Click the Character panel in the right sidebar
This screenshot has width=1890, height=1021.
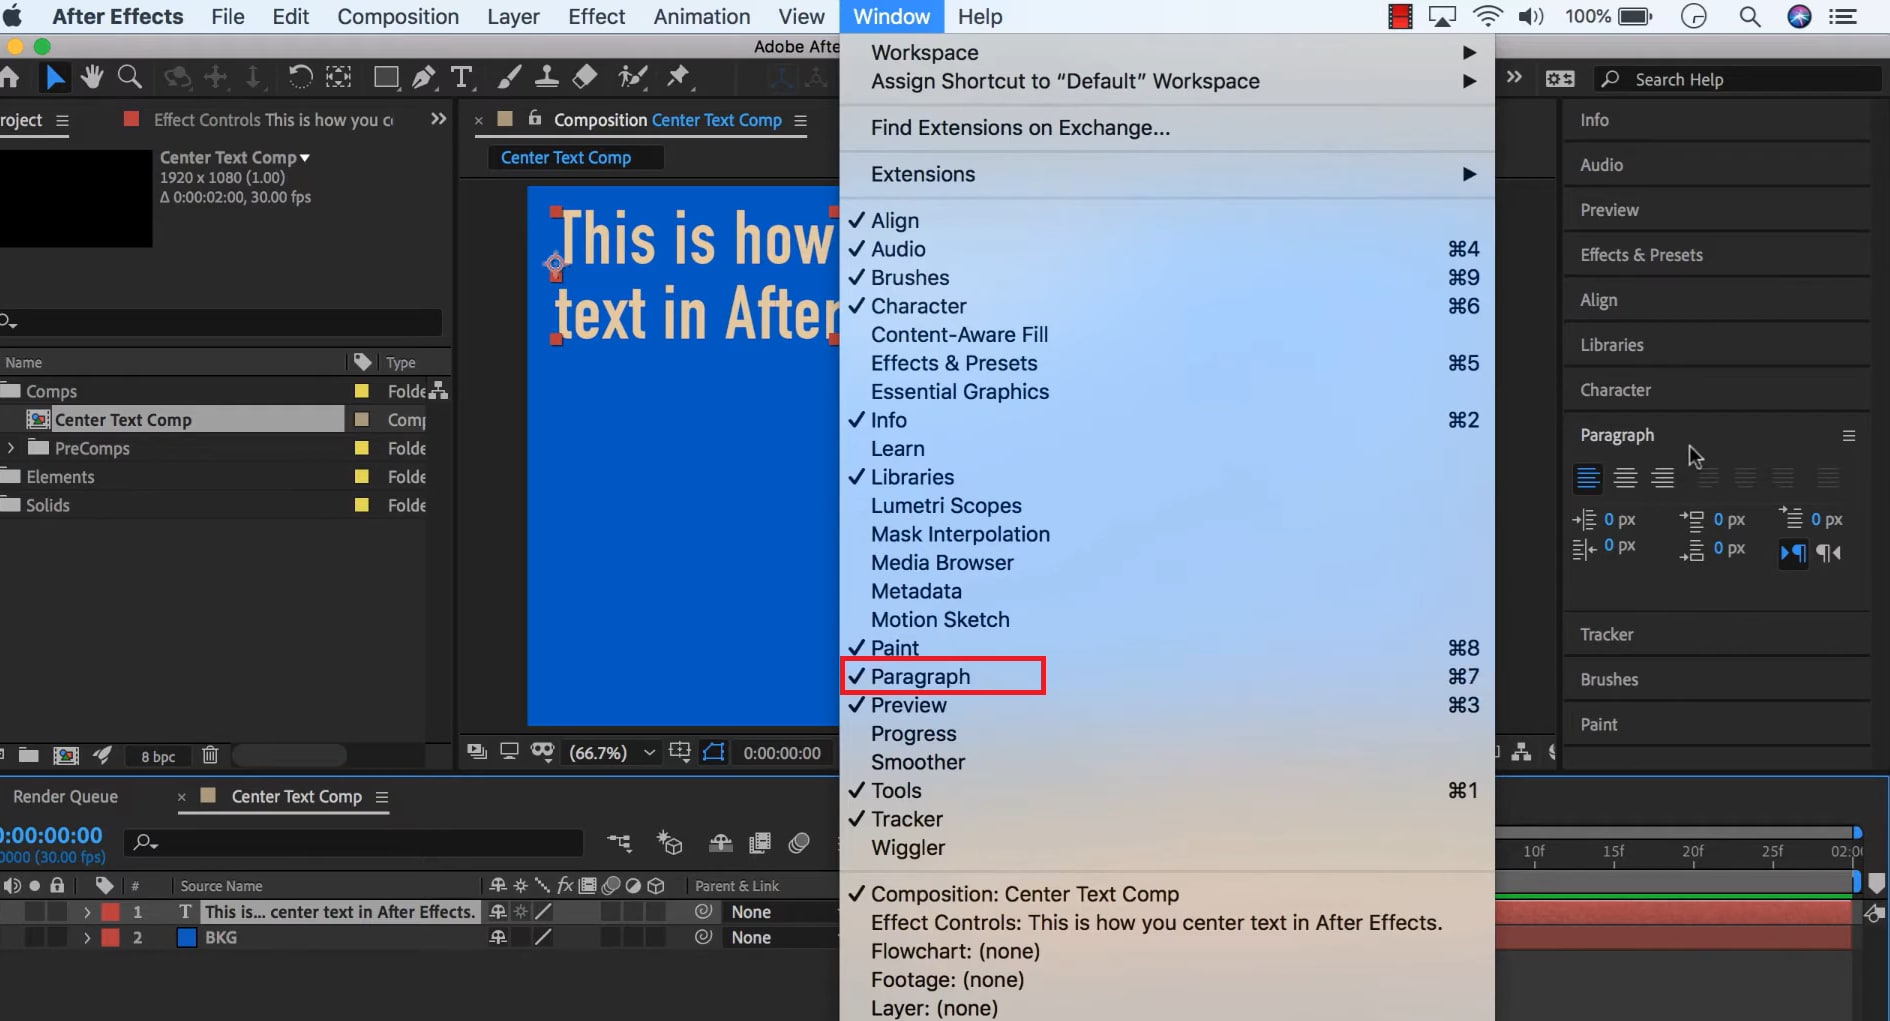click(x=1616, y=390)
